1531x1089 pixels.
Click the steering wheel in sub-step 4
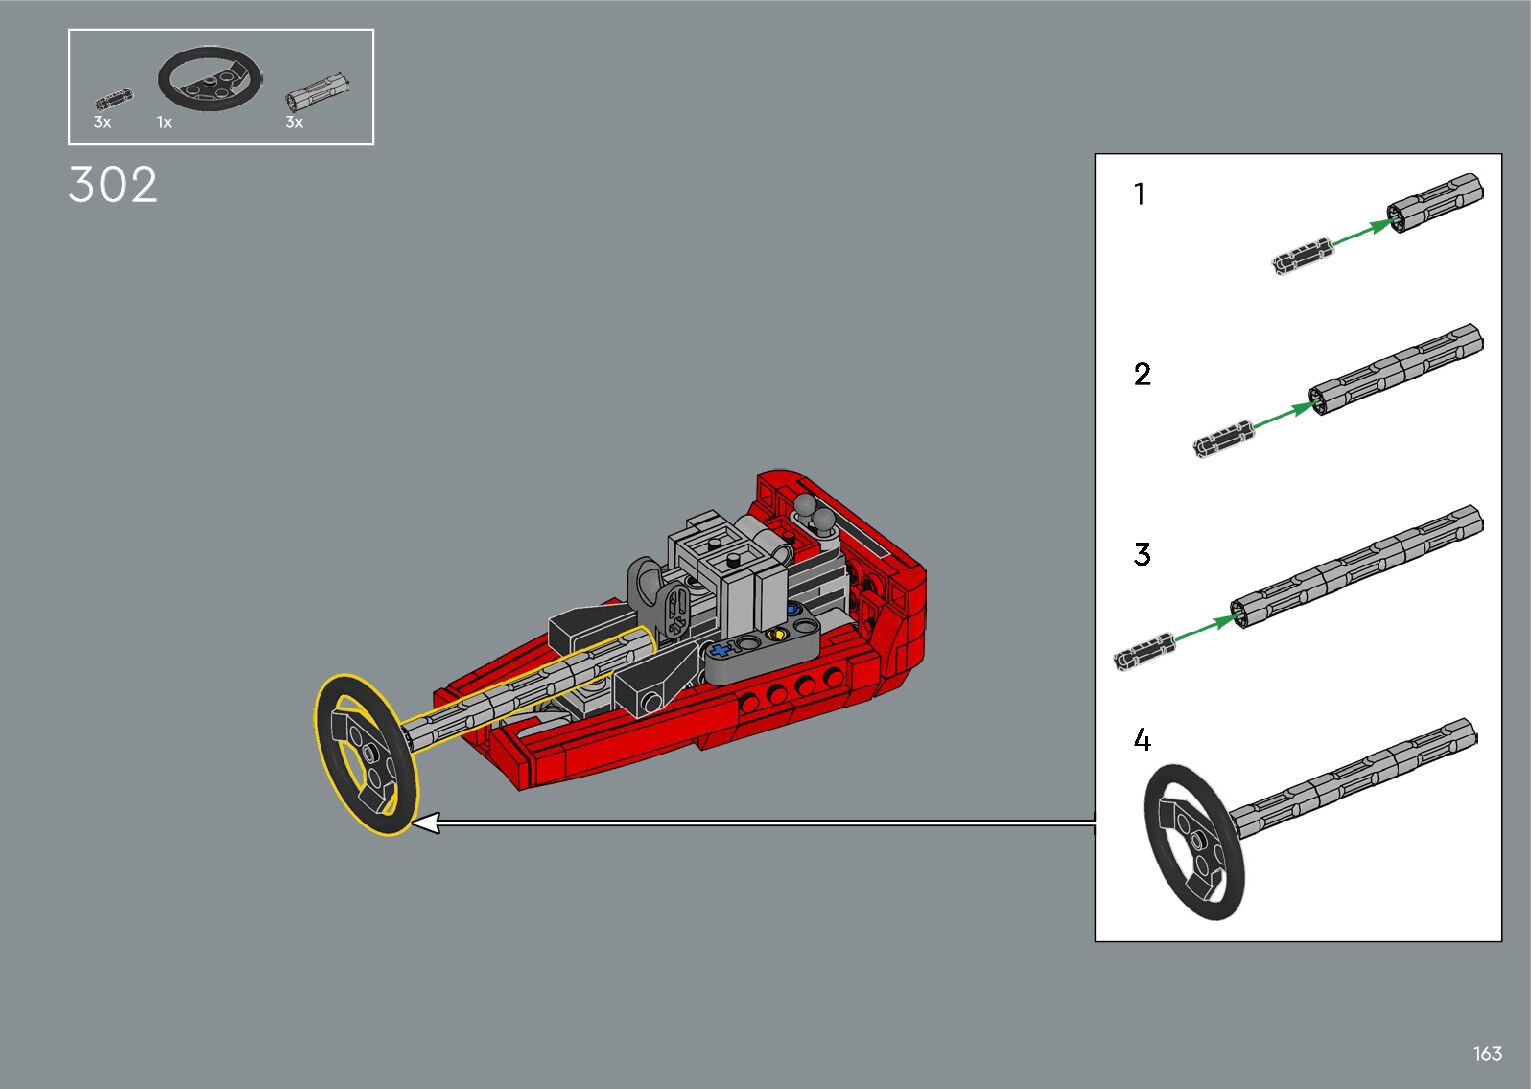[1194, 842]
